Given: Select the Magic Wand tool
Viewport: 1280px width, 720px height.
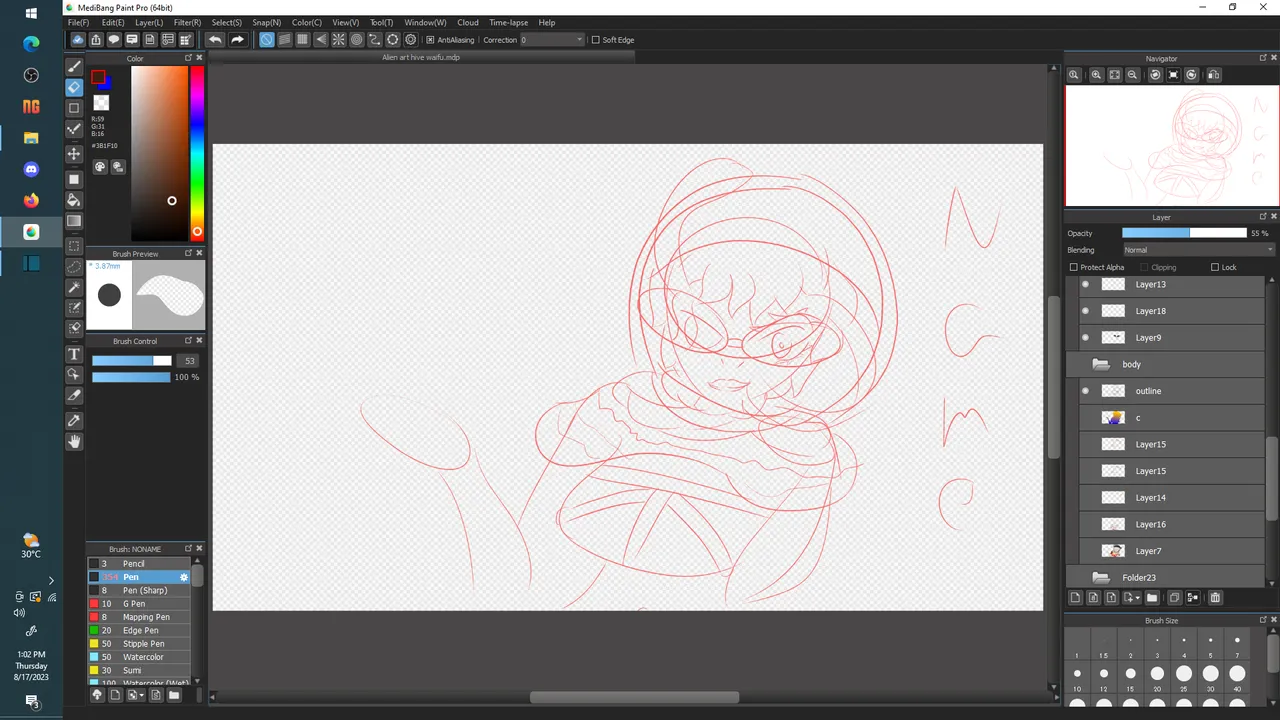Looking at the screenshot, I should coord(74,288).
